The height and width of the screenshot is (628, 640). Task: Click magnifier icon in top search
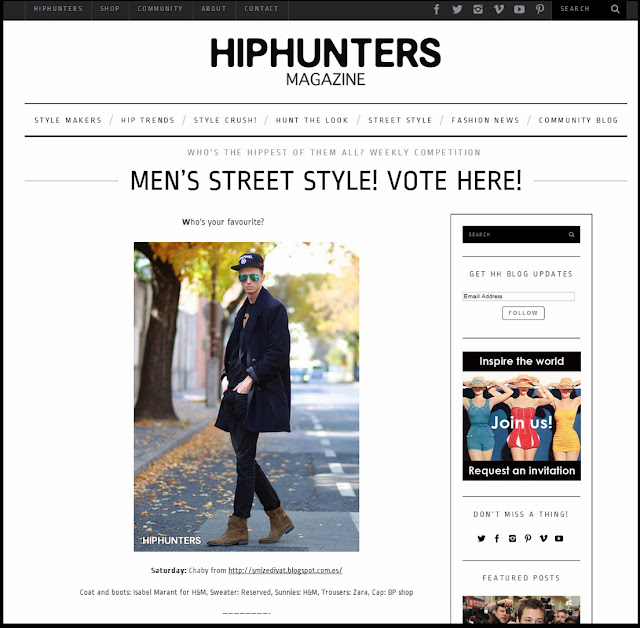(615, 9)
